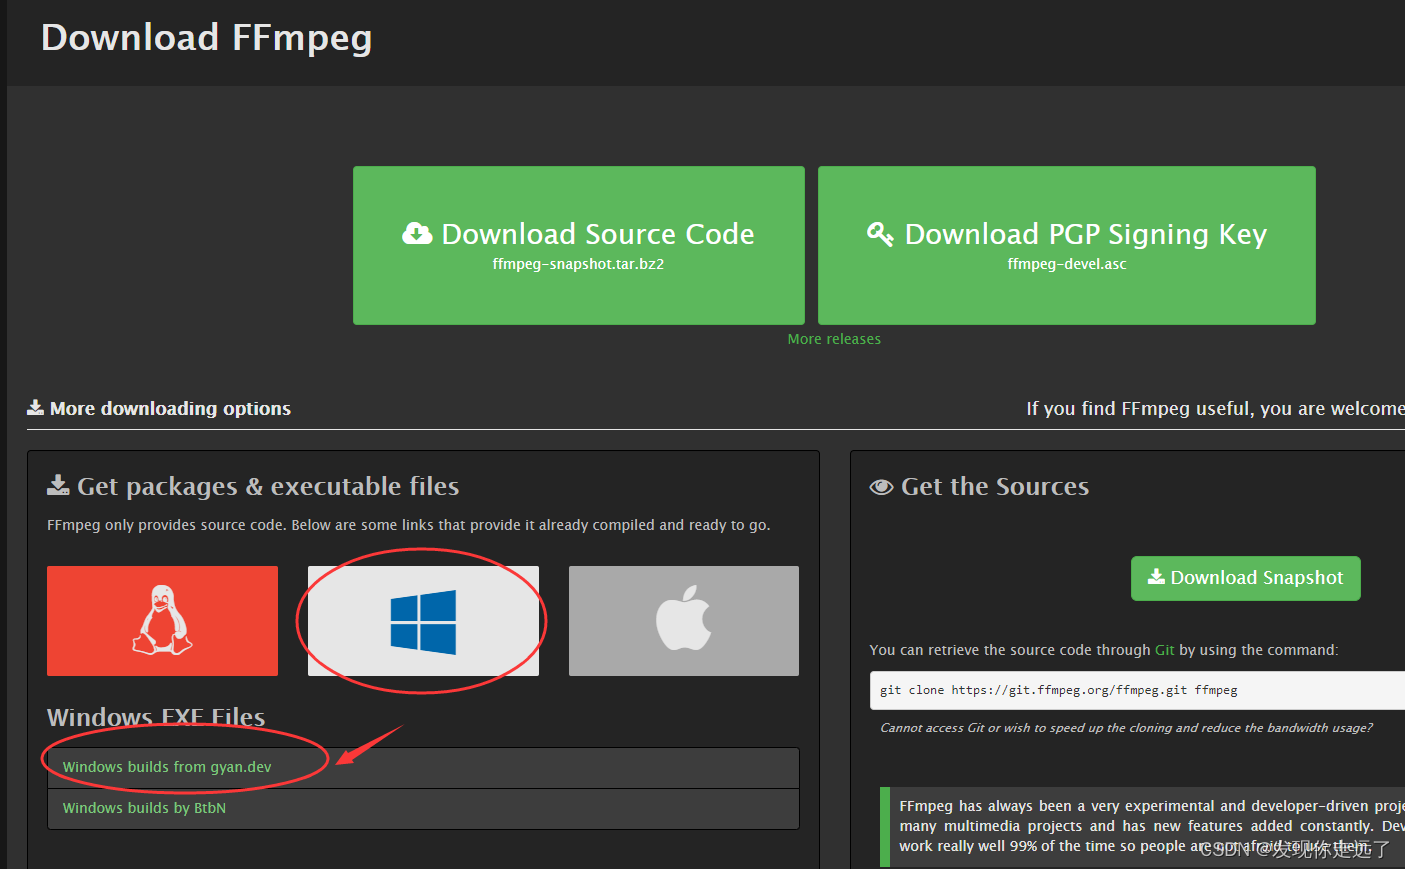Click the git clone command box

[x=1137, y=690]
